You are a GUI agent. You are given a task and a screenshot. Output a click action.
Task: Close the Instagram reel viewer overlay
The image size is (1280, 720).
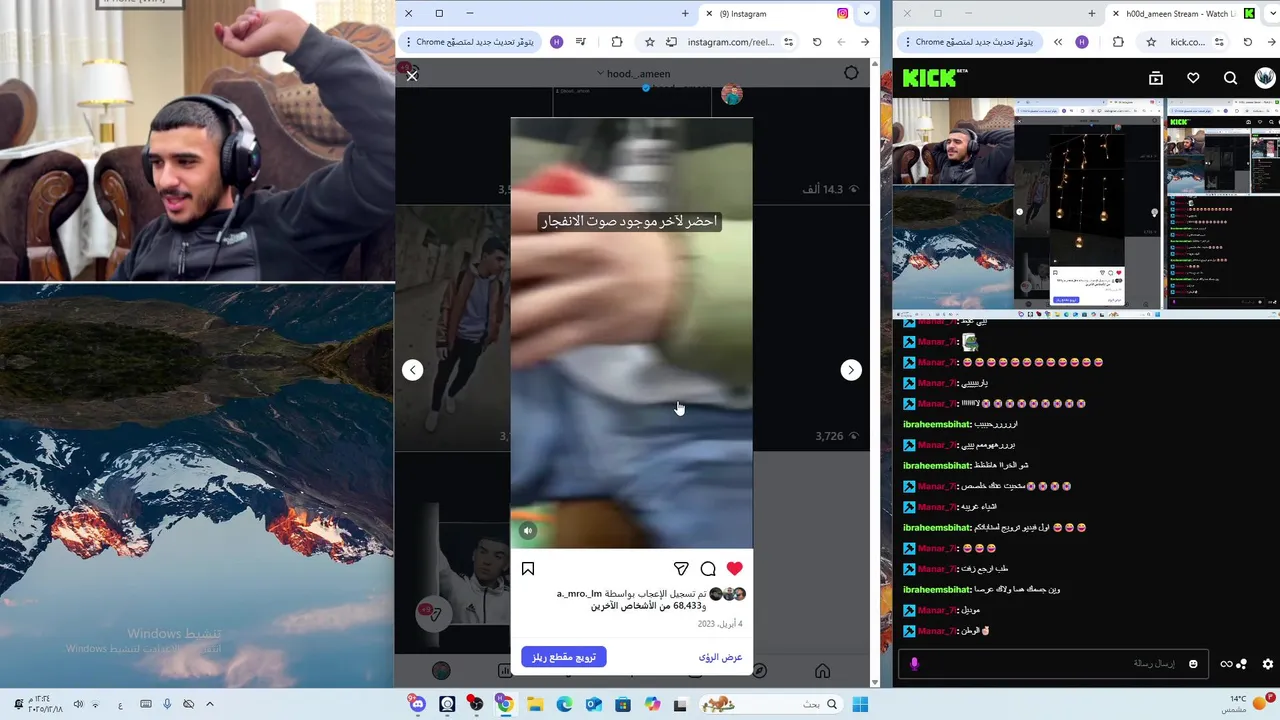[412, 76]
